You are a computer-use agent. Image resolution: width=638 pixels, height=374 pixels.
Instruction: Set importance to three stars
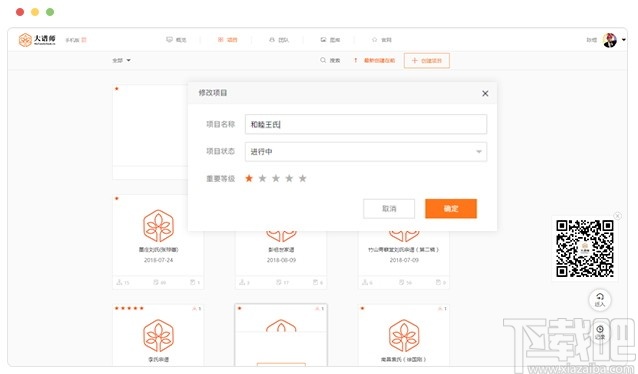pyautogui.click(x=276, y=178)
